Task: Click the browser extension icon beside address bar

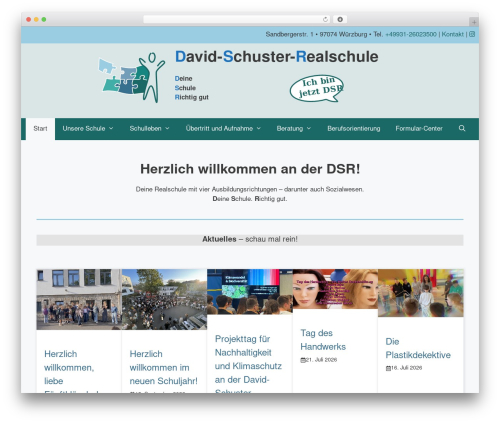Action: (340, 20)
